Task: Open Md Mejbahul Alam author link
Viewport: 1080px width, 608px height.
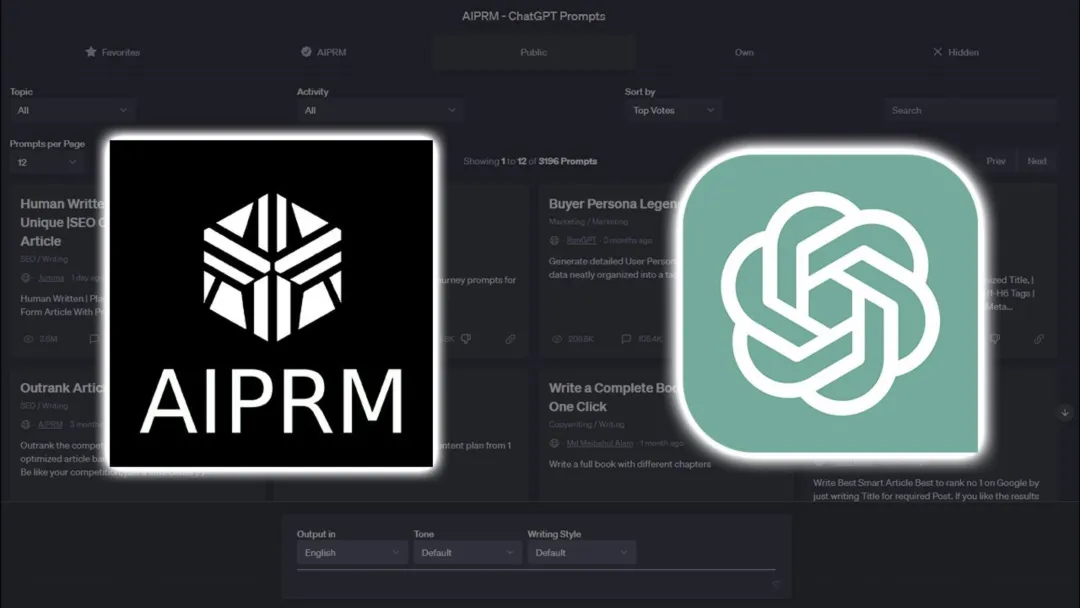Action: [599, 443]
